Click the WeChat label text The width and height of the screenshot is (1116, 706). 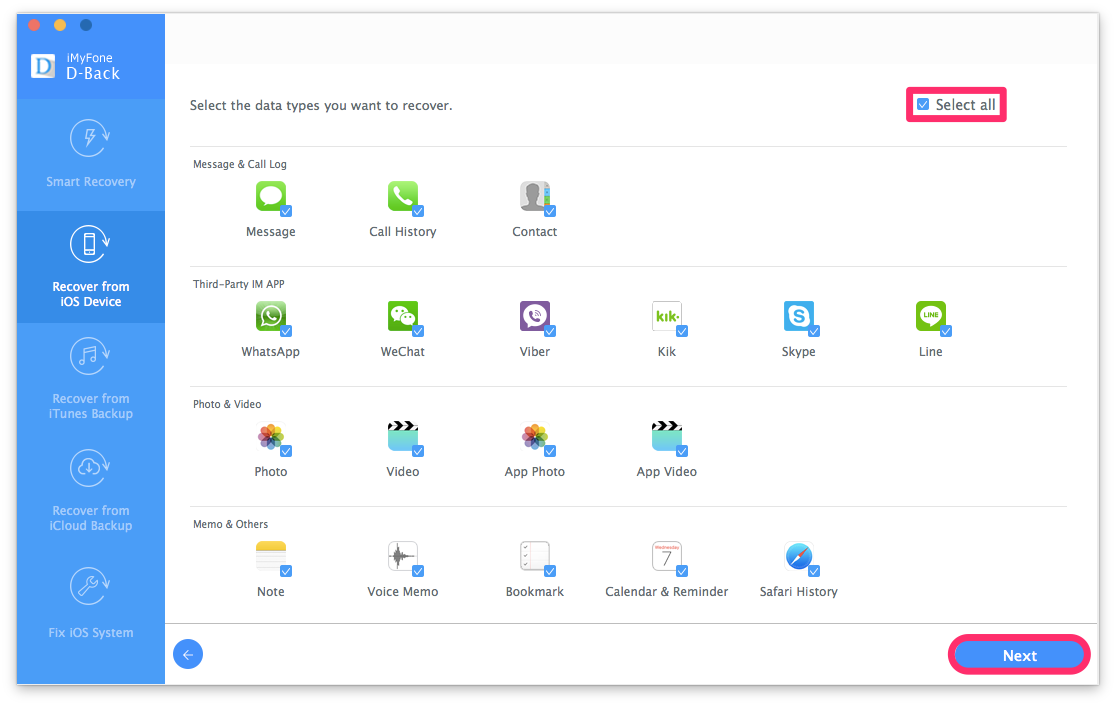(x=403, y=352)
